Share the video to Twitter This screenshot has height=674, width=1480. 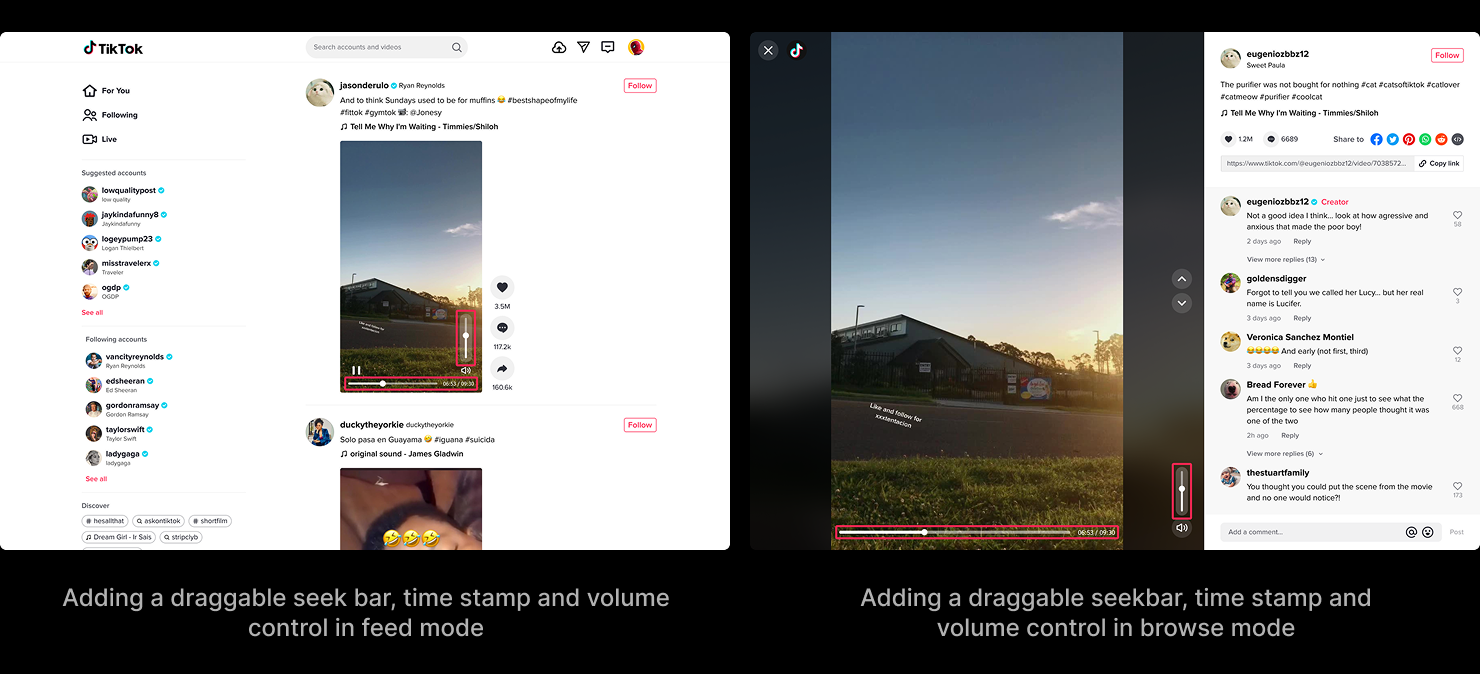1392,139
